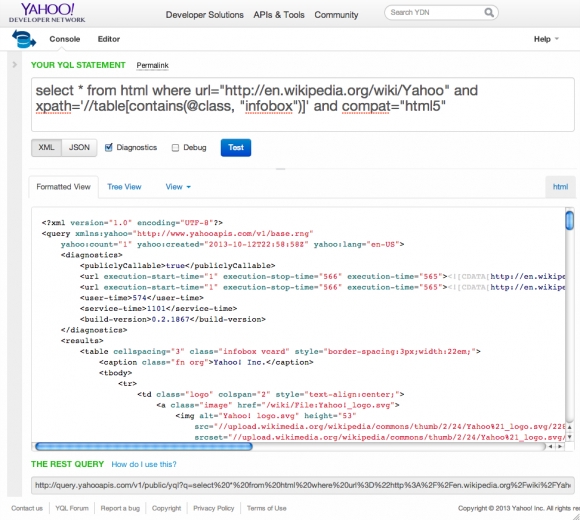Image resolution: width=580 pixels, height=520 pixels.
Task: Open the Help dropdown menu
Action: click(546, 39)
